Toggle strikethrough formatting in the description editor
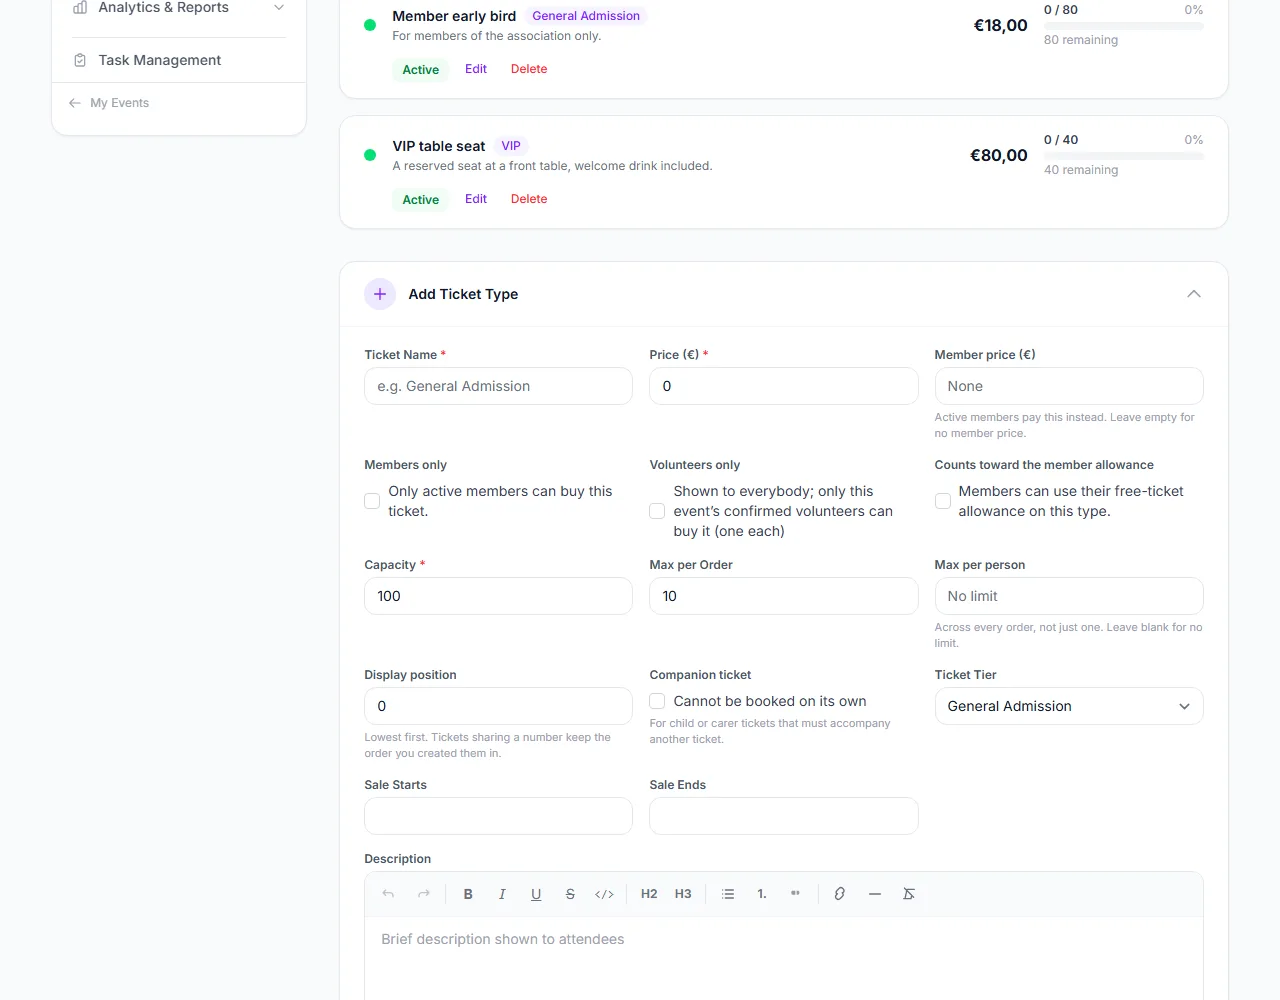 [x=570, y=894]
